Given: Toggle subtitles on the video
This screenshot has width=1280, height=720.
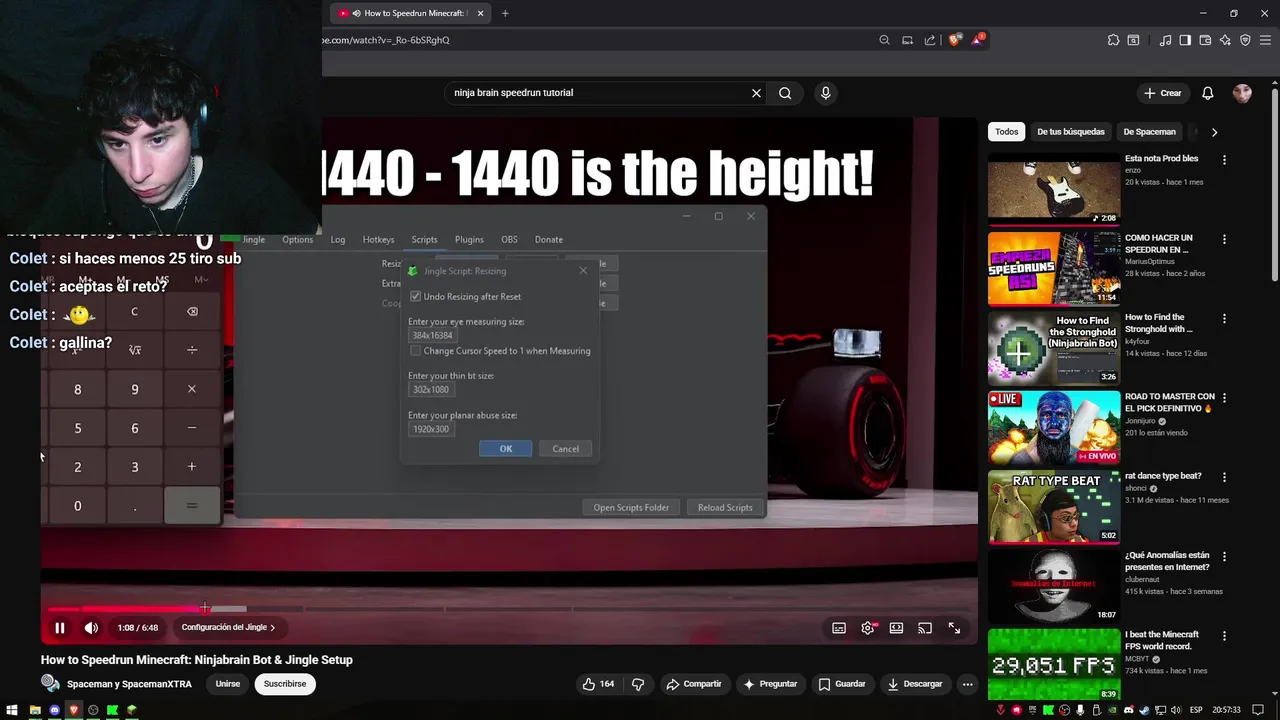Looking at the screenshot, I should click(839, 628).
